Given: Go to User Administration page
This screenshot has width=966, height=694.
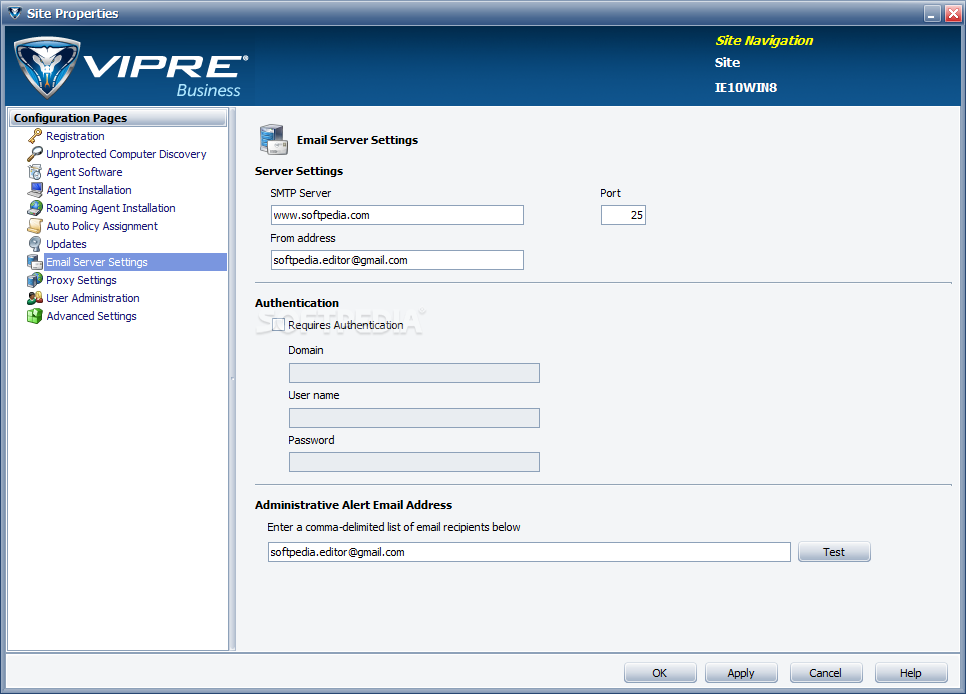Looking at the screenshot, I should pyautogui.click(x=93, y=298).
